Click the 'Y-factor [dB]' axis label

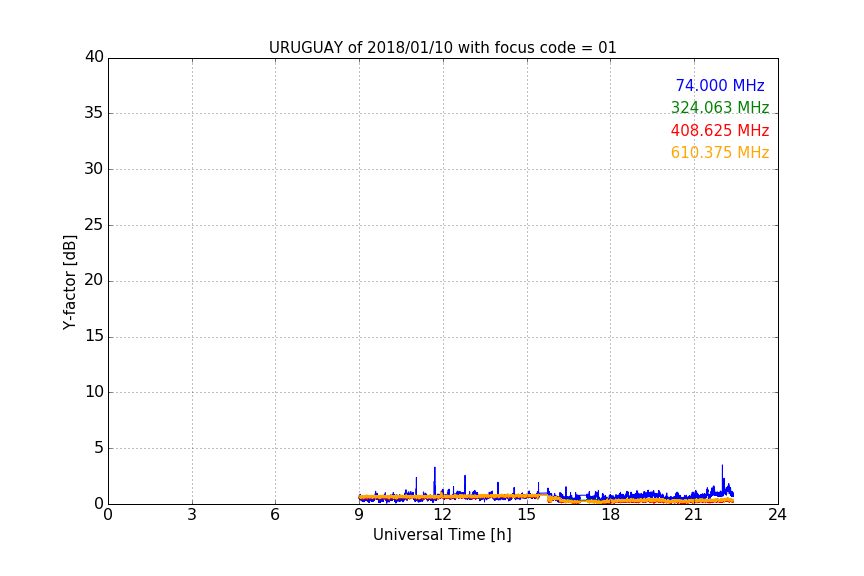[x=69, y=282]
